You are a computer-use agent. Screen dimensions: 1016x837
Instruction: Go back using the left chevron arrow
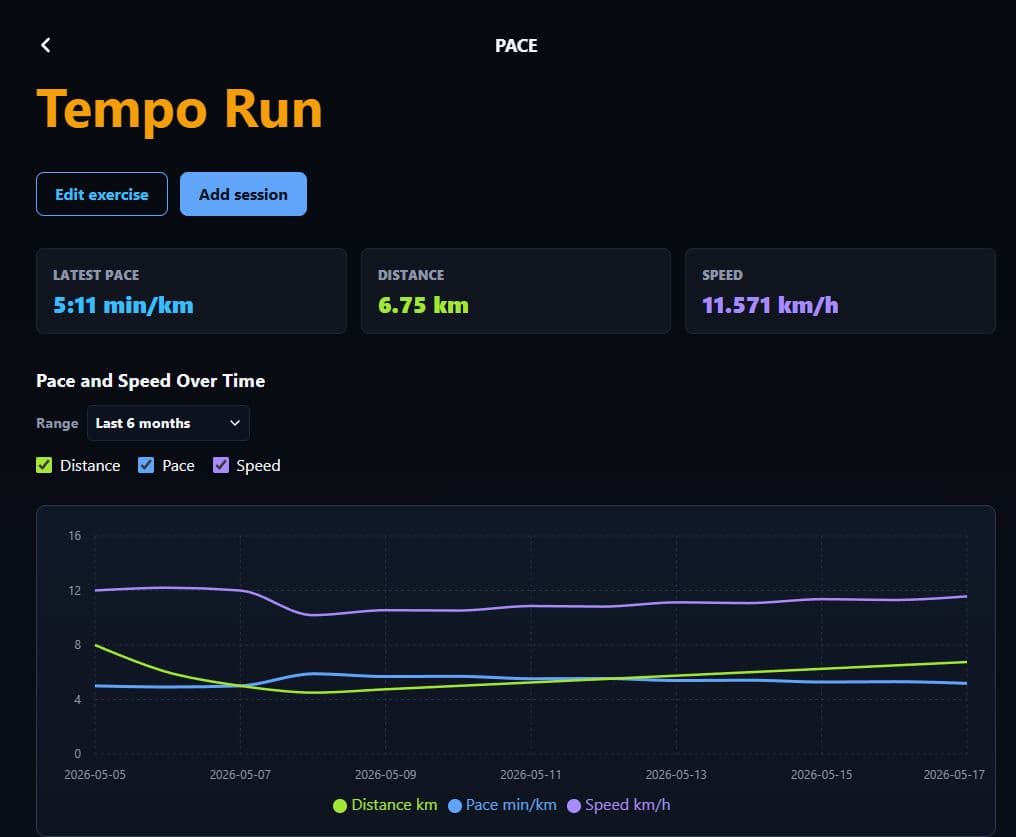click(x=45, y=45)
